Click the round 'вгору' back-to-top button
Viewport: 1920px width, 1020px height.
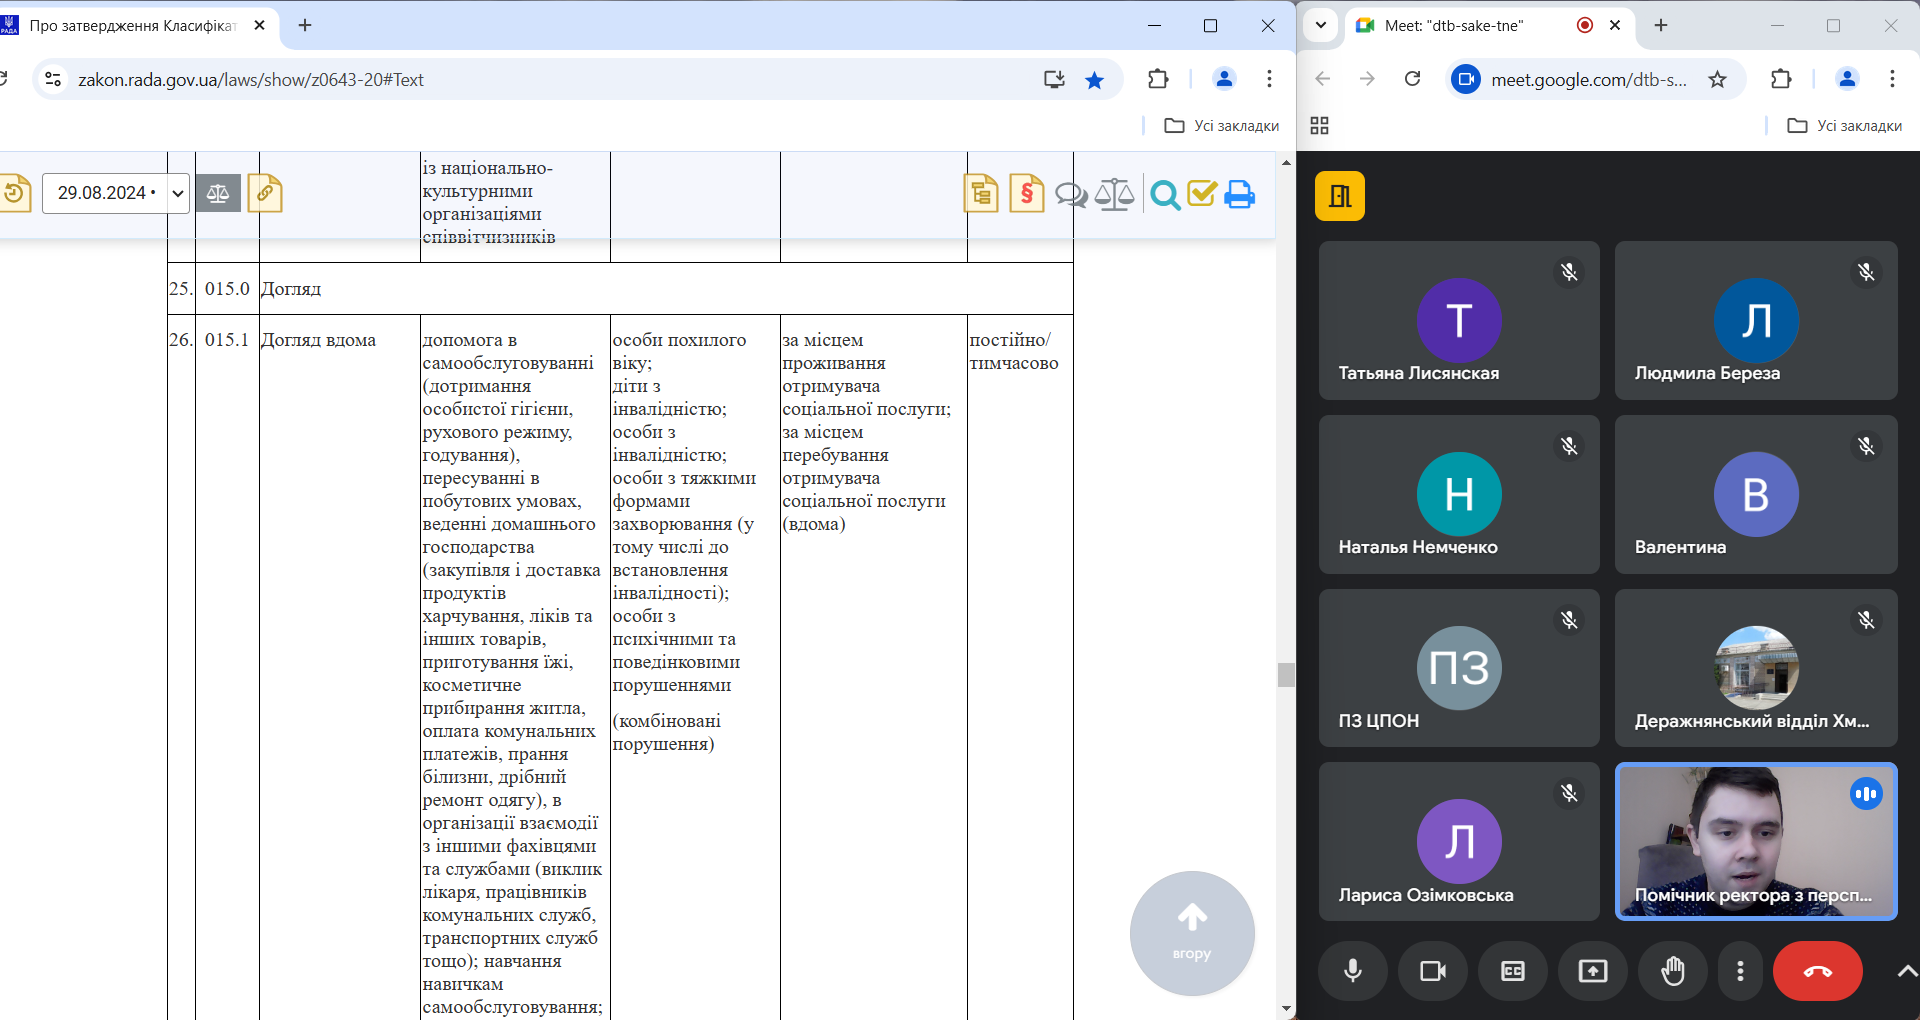pyautogui.click(x=1192, y=933)
